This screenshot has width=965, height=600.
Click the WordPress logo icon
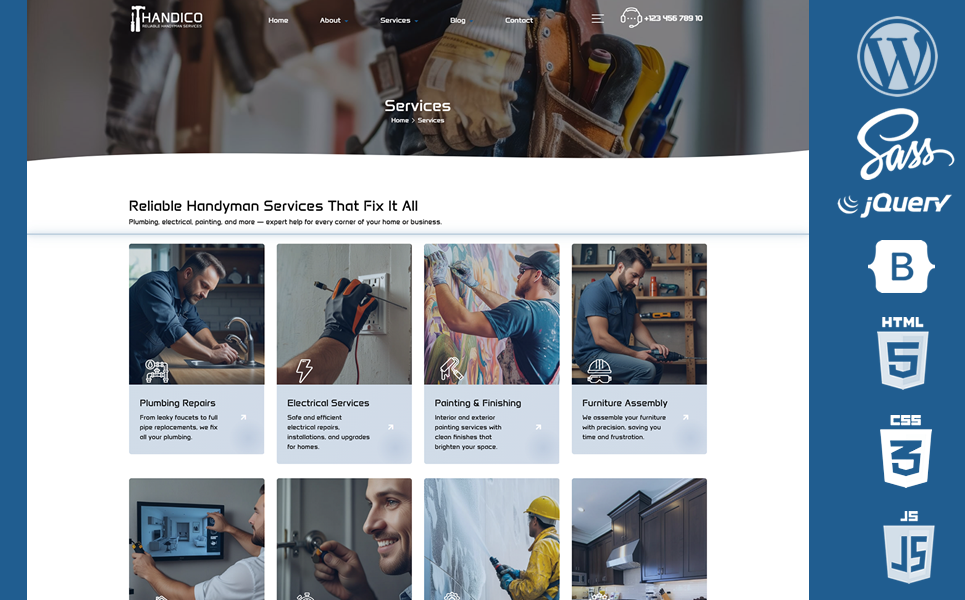tap(897, 56)
